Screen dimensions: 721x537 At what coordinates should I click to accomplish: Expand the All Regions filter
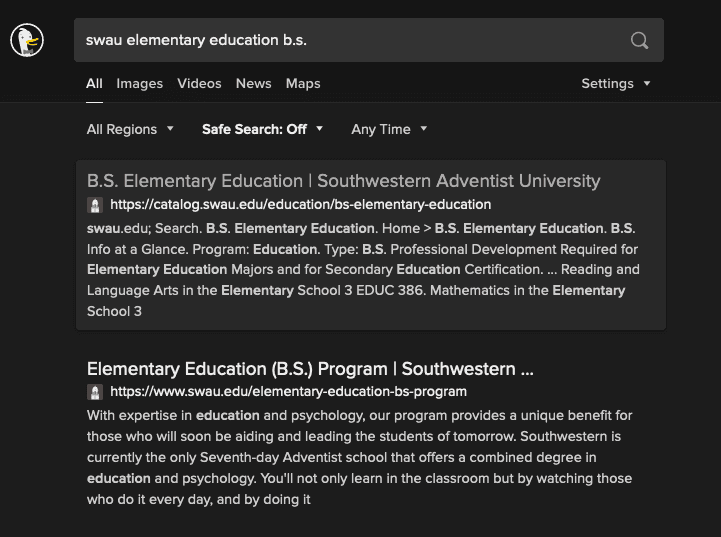pyautogui.click(x=130, y=129)
